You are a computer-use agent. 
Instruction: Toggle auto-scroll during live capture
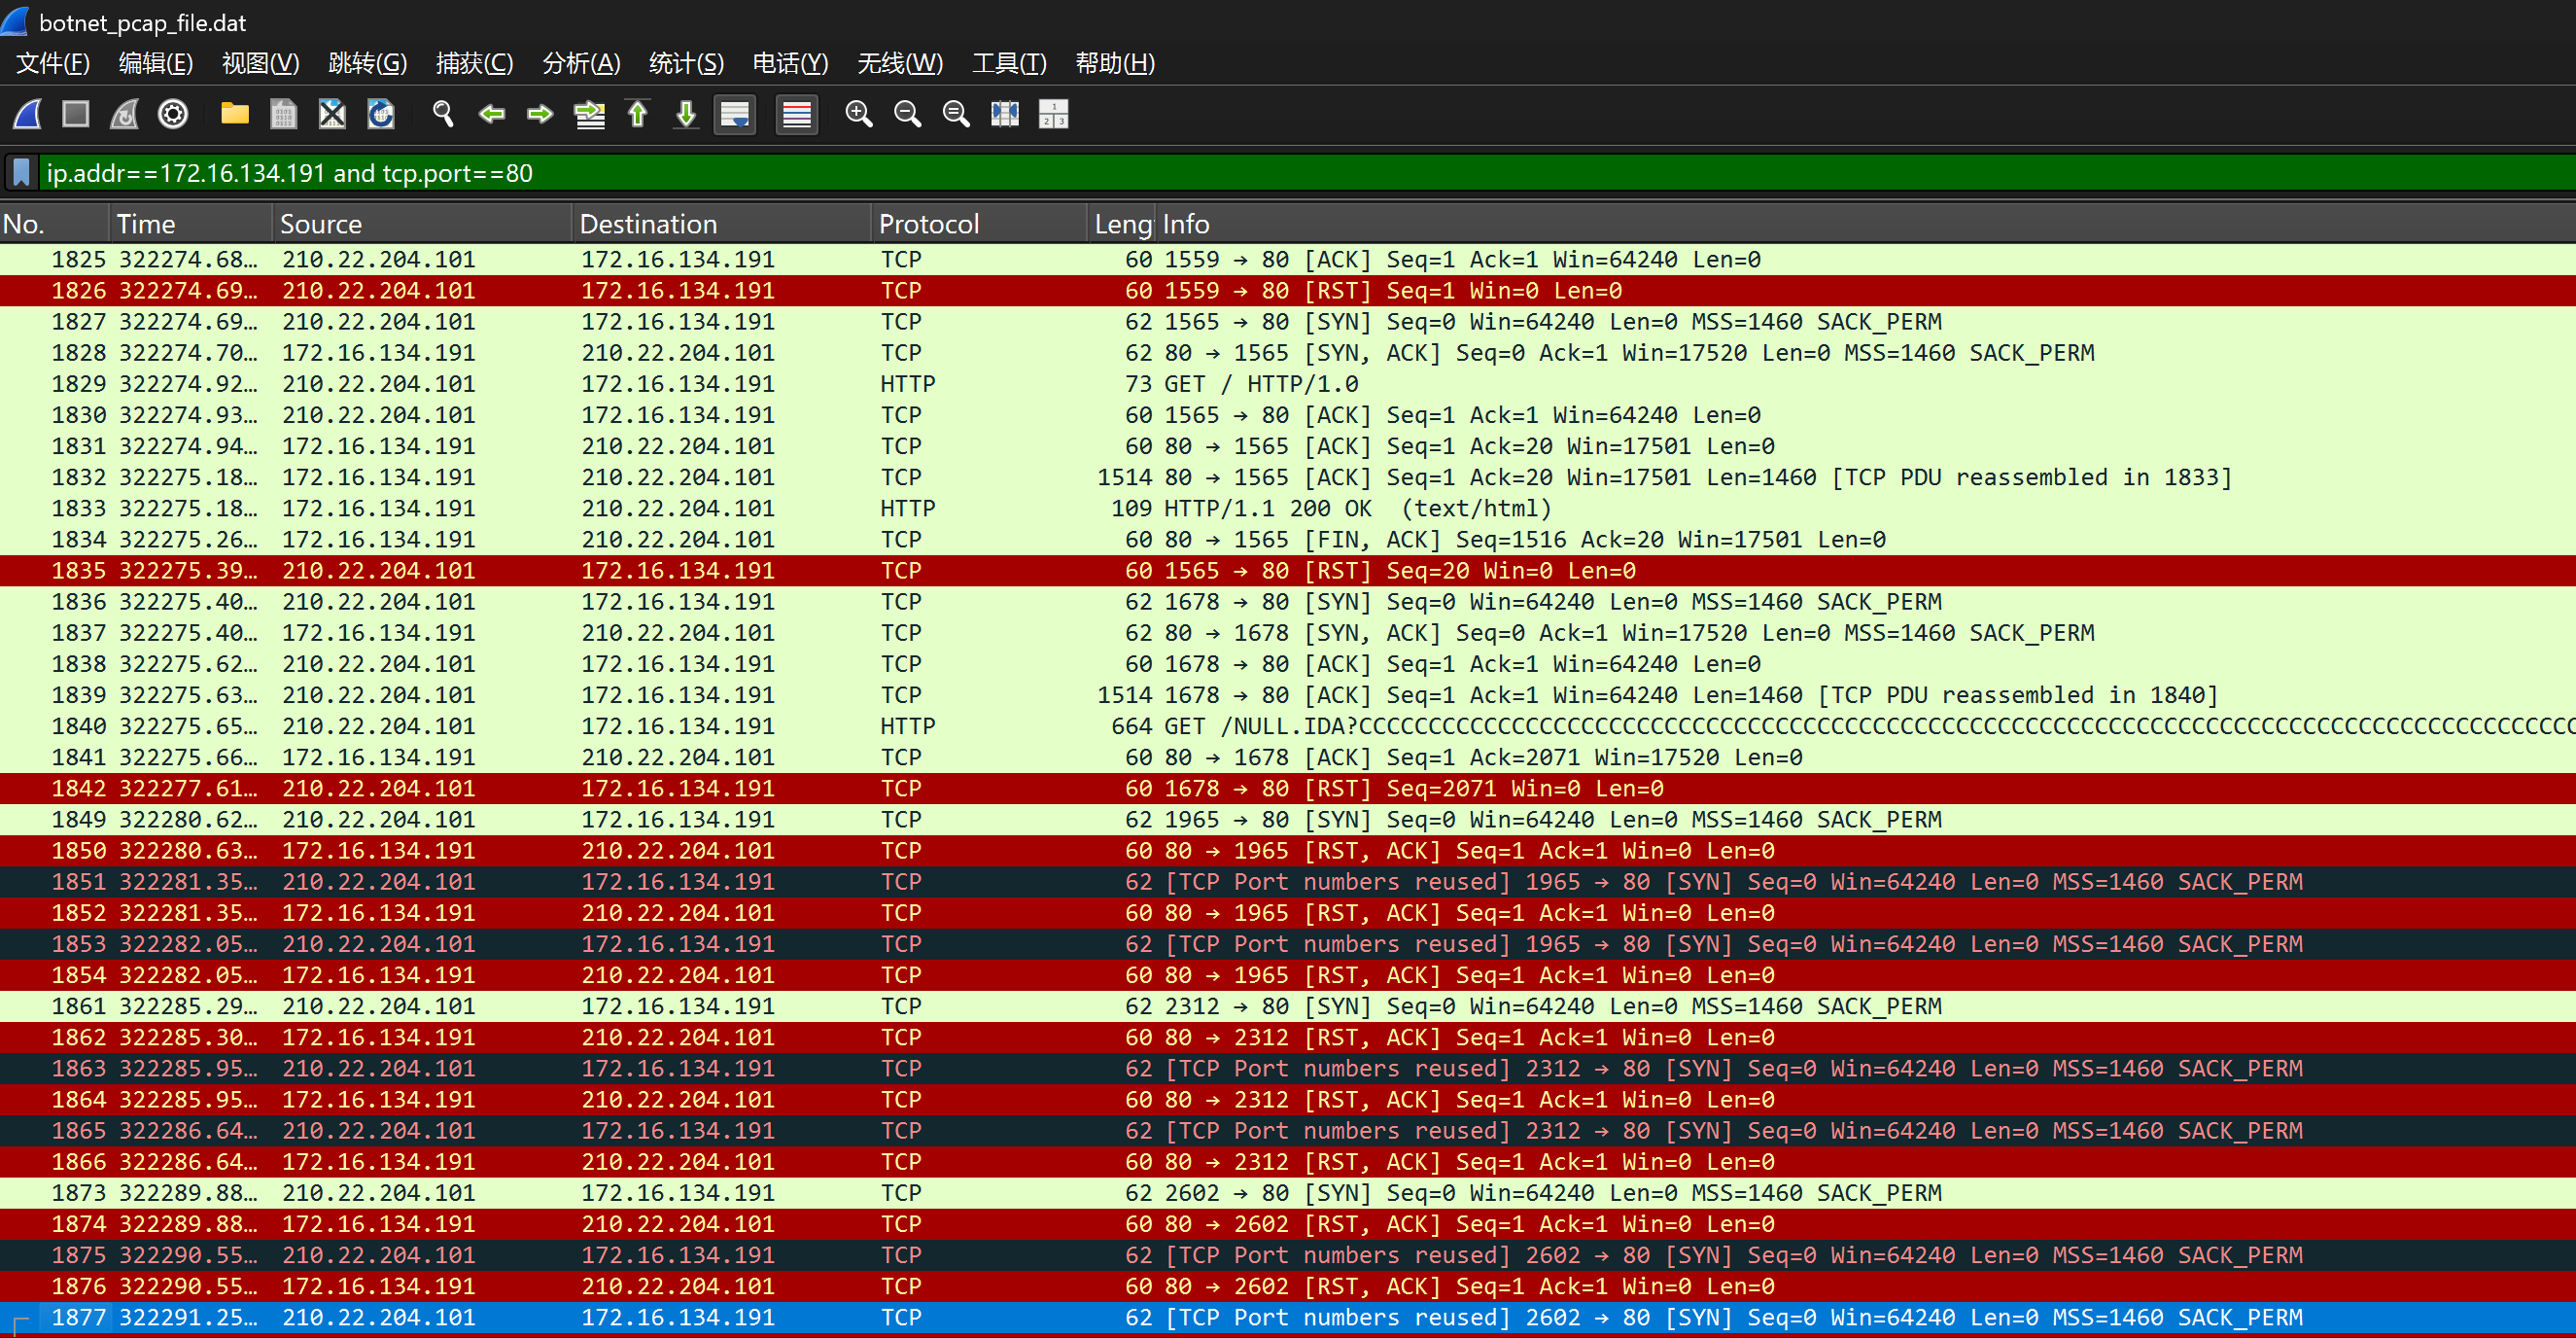735,114
